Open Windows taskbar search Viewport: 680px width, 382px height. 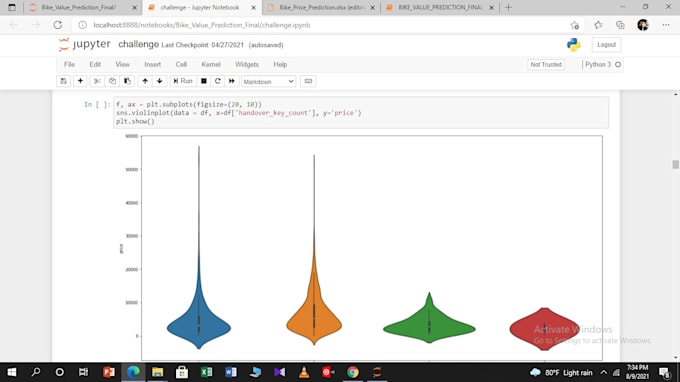36,372
